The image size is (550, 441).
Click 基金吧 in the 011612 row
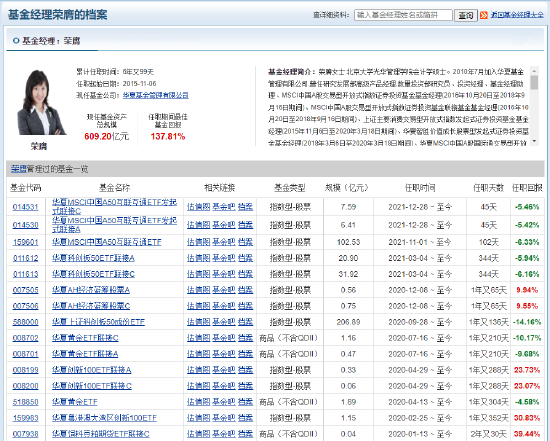[224, 258]
